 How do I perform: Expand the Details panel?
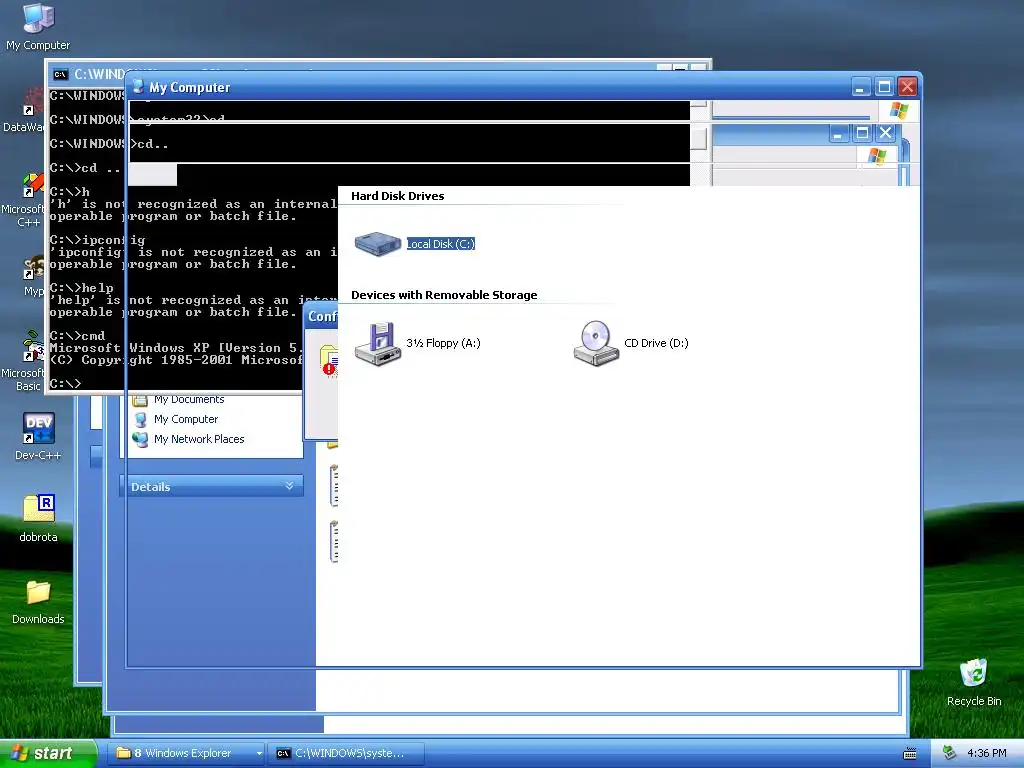pyautogui.click(x=289, y=486)
